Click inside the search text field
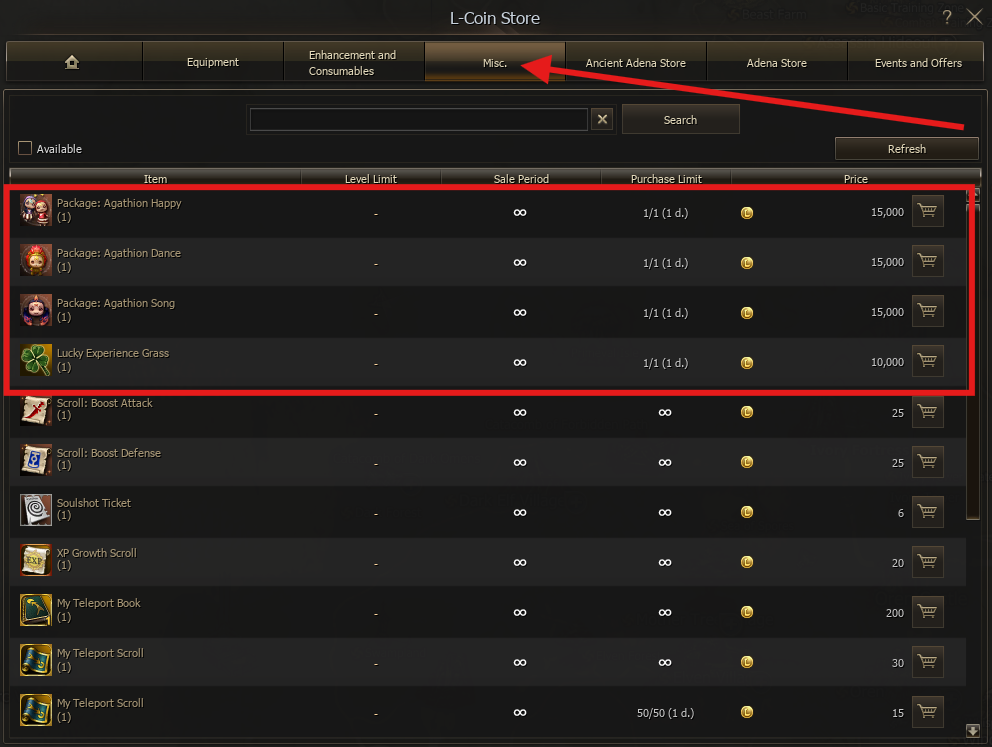Image resolution: width=992 pixels, height=747 pixels. click(418, 120)
